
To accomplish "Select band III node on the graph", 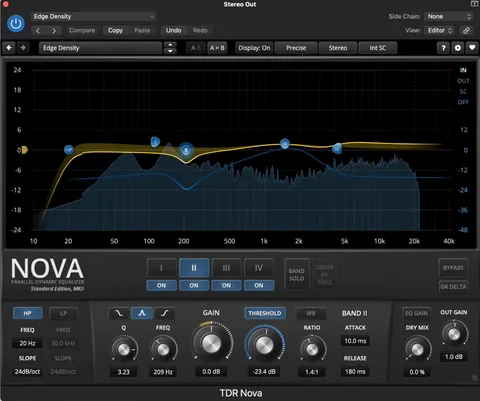I will (285, 144).
